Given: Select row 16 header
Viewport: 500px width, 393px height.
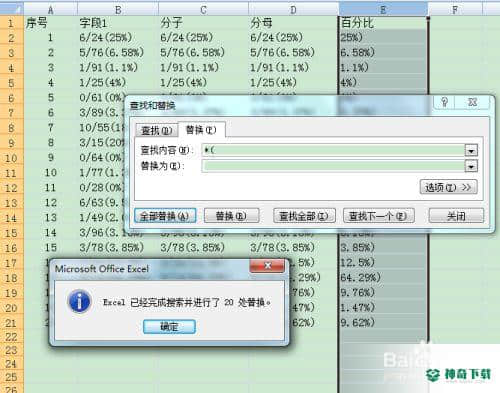Looking at the screenshot, I should (12, 248).
